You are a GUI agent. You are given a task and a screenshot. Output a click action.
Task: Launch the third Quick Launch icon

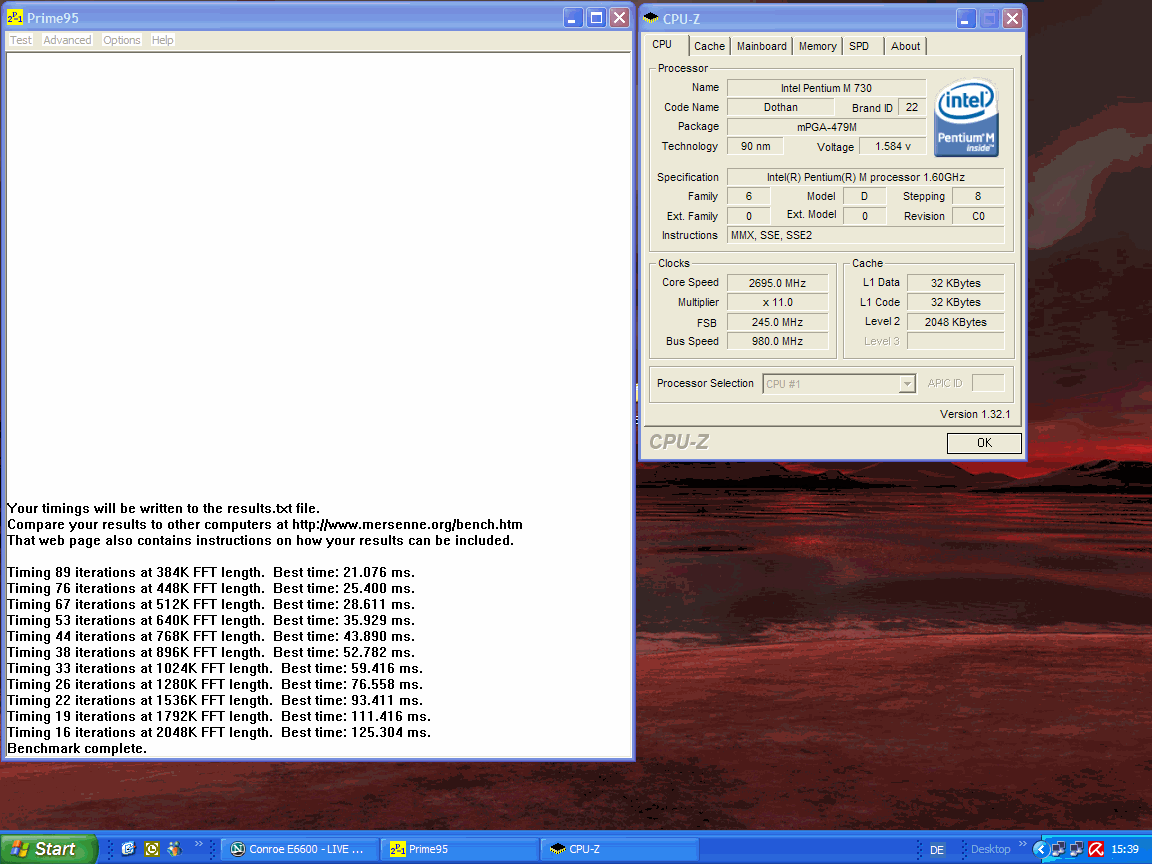(174, 849)
